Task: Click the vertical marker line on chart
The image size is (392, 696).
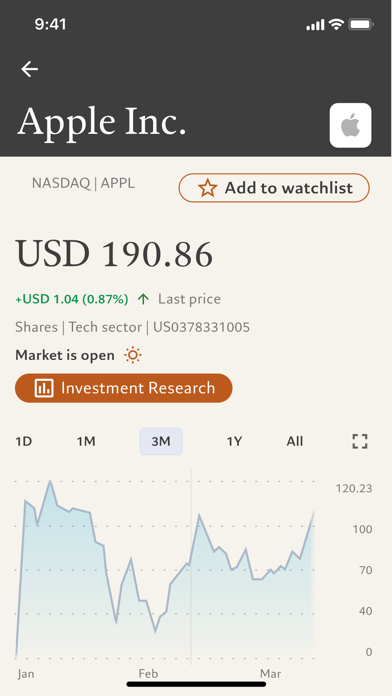Action: (191, 566)
